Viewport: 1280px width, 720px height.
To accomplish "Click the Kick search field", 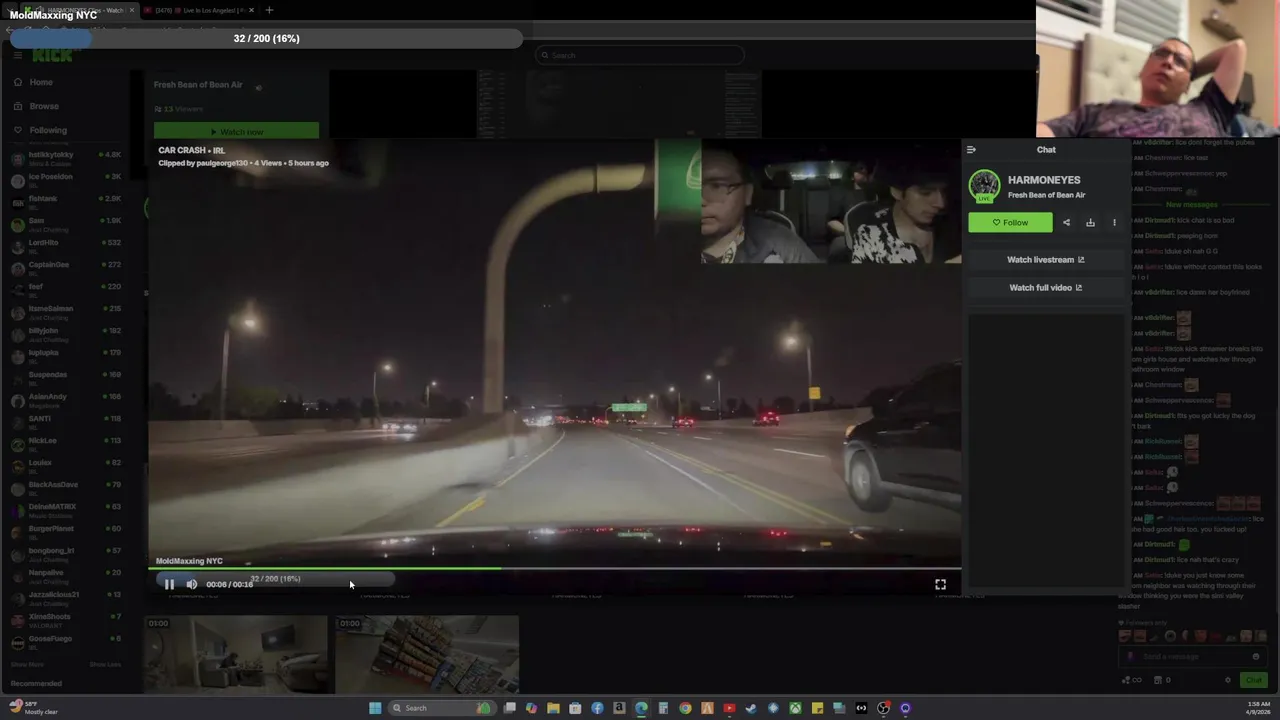I will (x=640, y=55).
